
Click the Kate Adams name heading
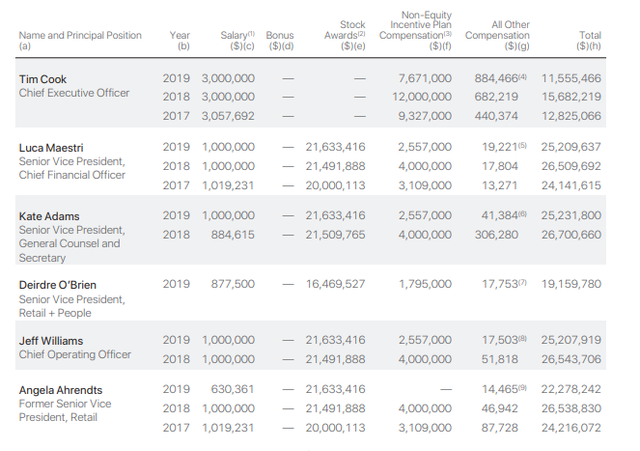51,215
